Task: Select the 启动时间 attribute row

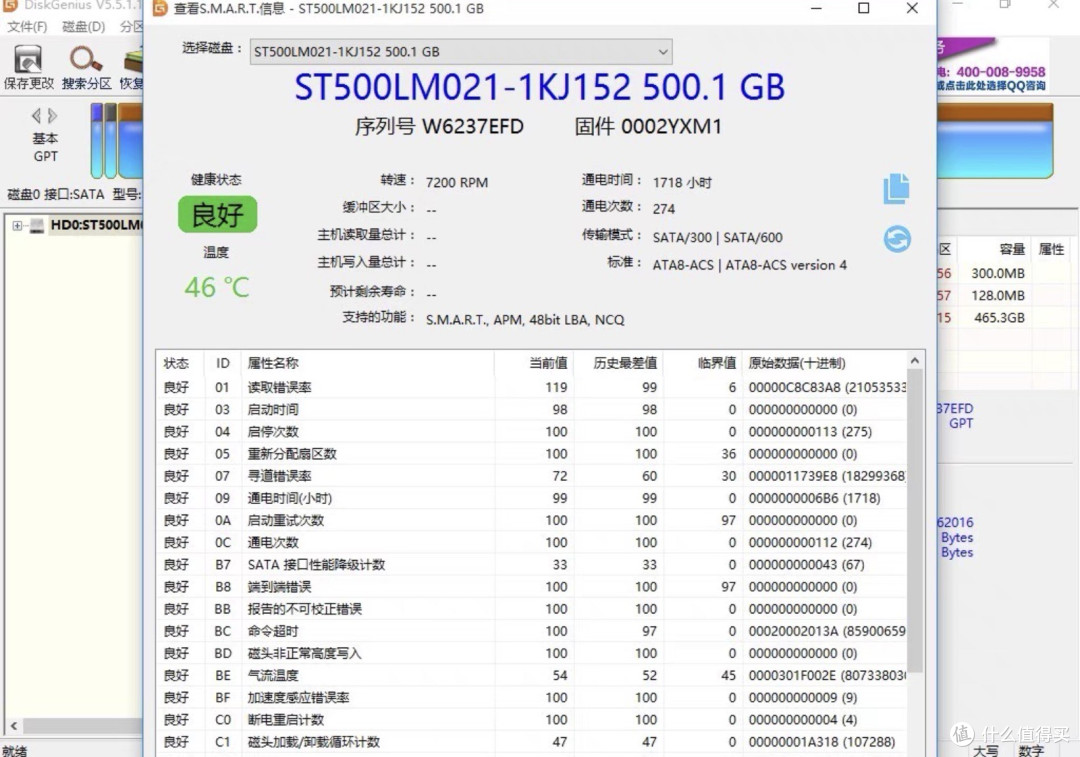Action: pos(532,409)
